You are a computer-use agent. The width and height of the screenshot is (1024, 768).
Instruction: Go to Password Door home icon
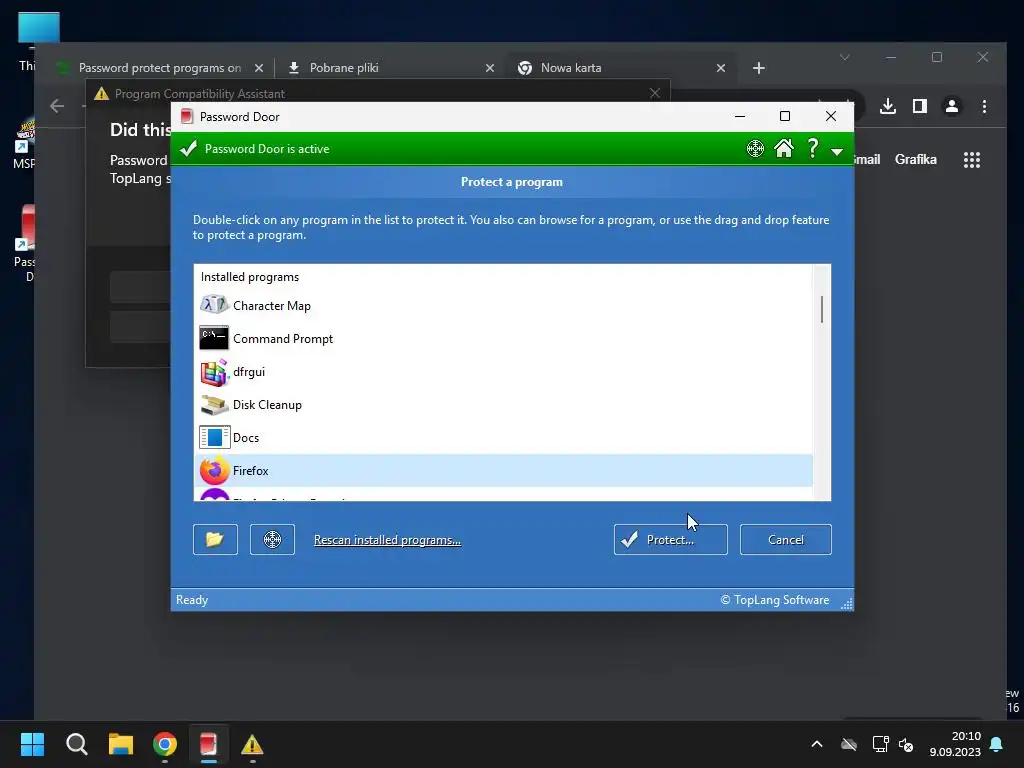click(784, 149)
